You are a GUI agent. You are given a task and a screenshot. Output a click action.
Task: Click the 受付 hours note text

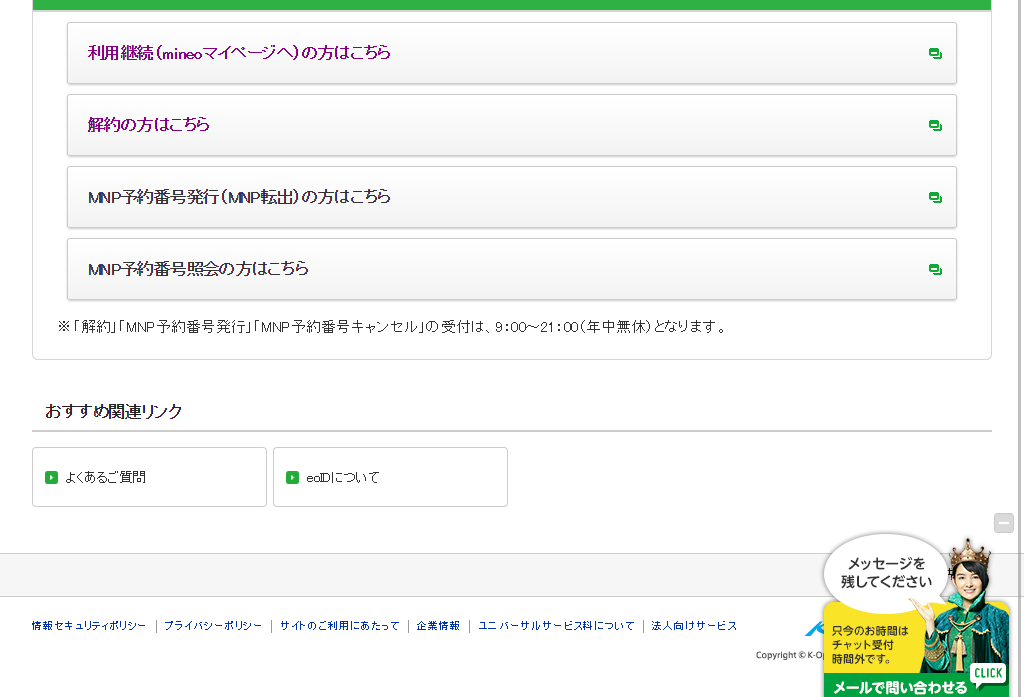392,327
